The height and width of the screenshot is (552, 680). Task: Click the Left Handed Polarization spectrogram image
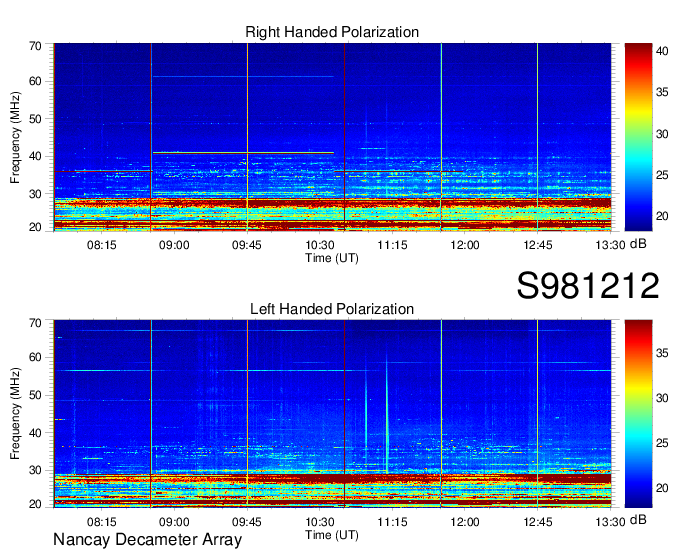point(332,414)
